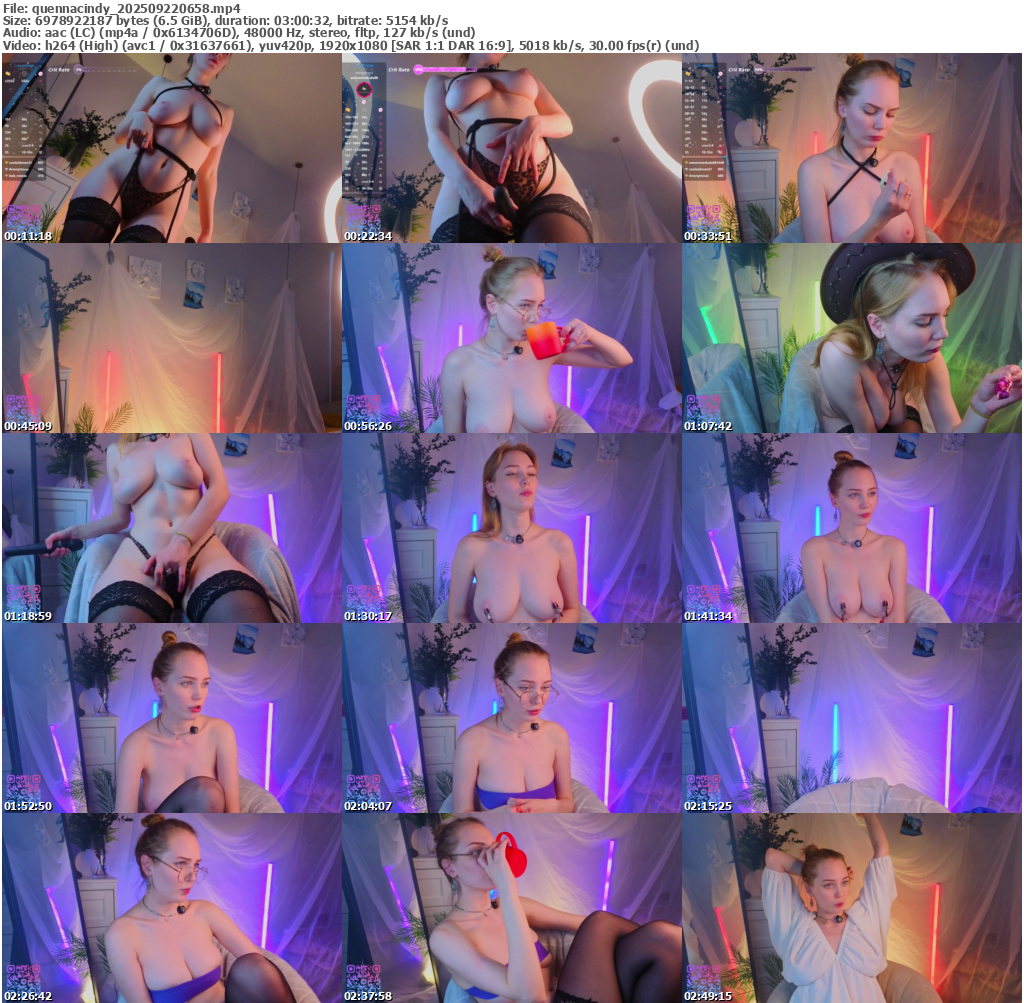Click the Video codec info line
The image size is (1024, 1003).
pos(350,45)
